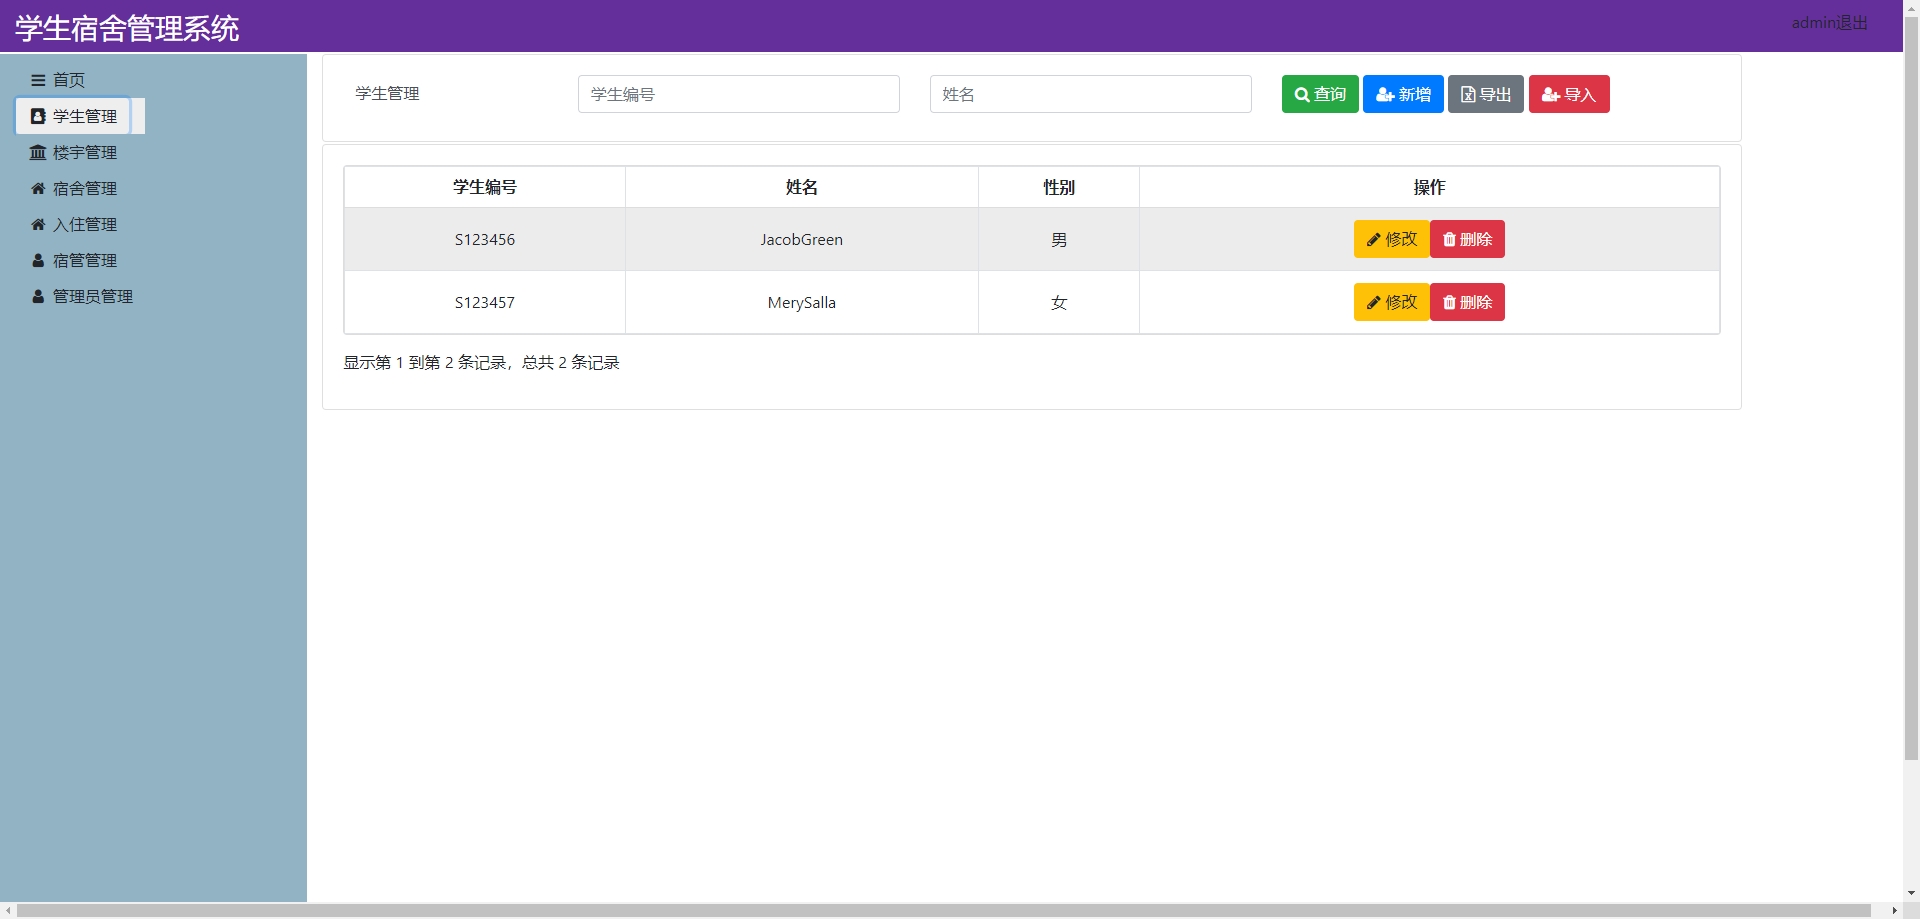This screenshot has width=1920, height=919.
Task: Click the building icon beside 楼宇管理
Action: tap(38, 152)
